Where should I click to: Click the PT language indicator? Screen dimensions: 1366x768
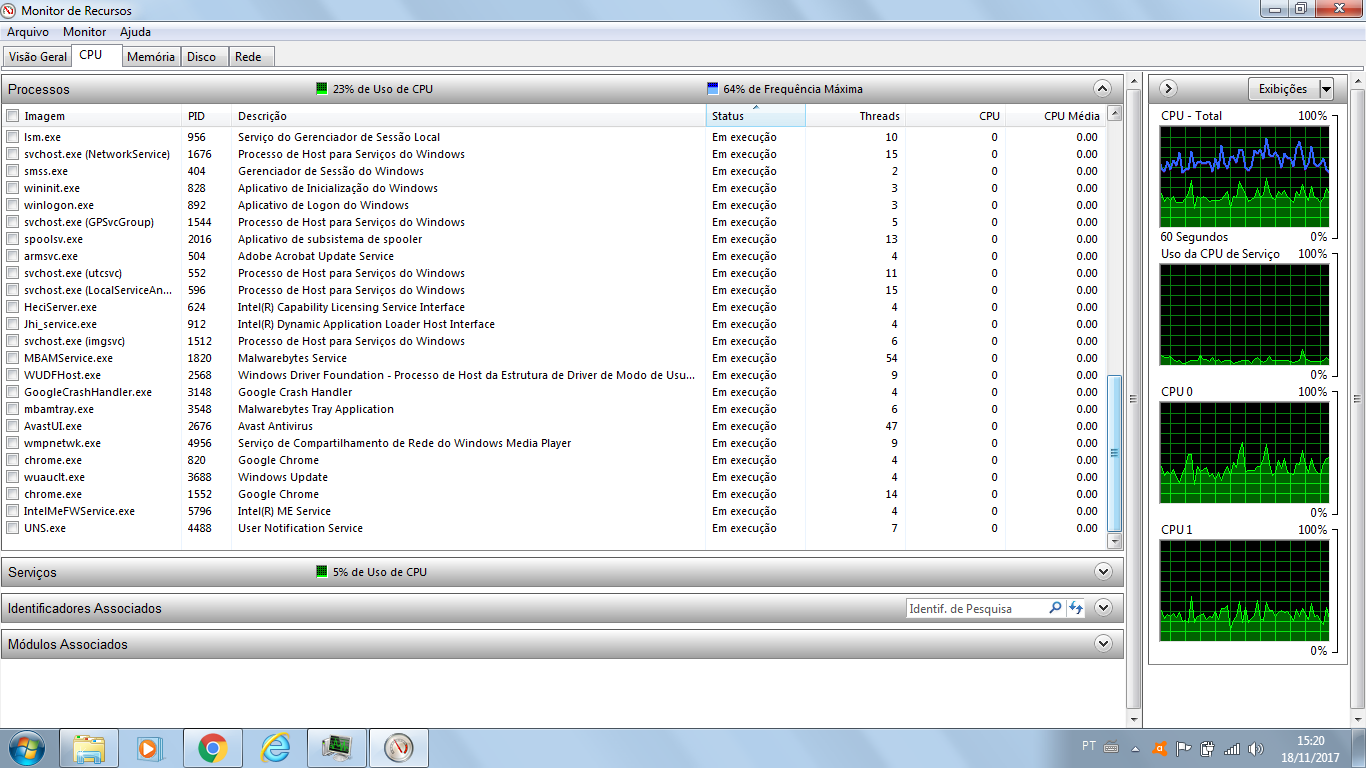point(1089,746)
